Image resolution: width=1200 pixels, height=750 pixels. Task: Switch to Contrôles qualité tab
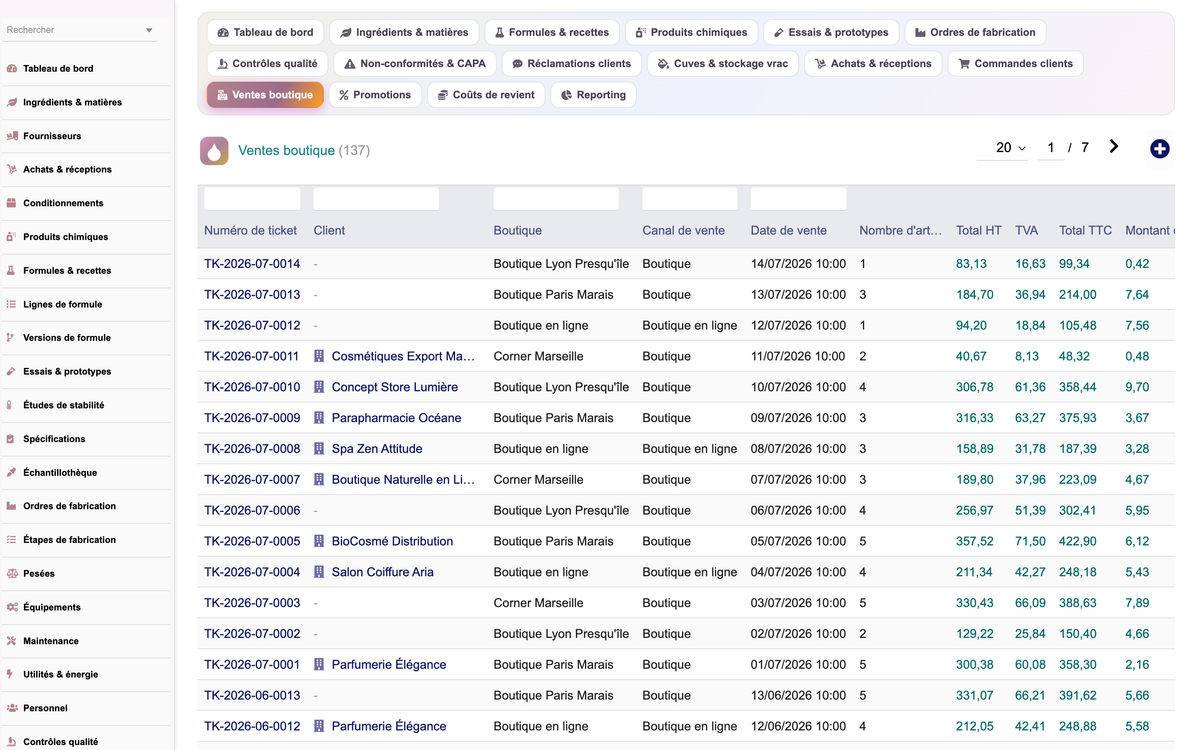coord(267,63)
